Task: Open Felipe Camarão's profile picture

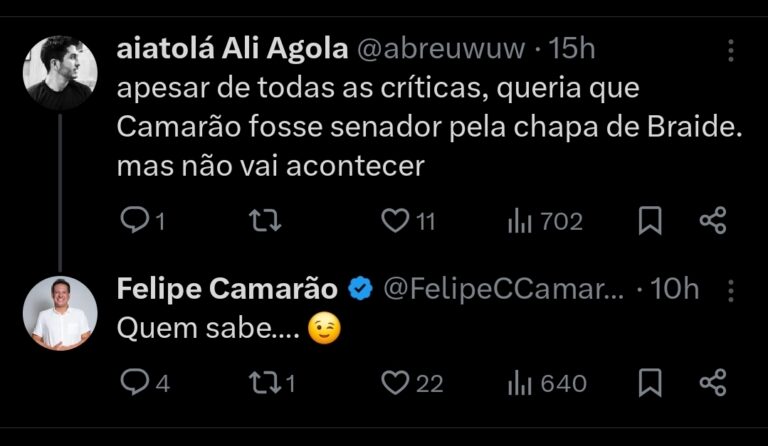Action: click(60, 313)
